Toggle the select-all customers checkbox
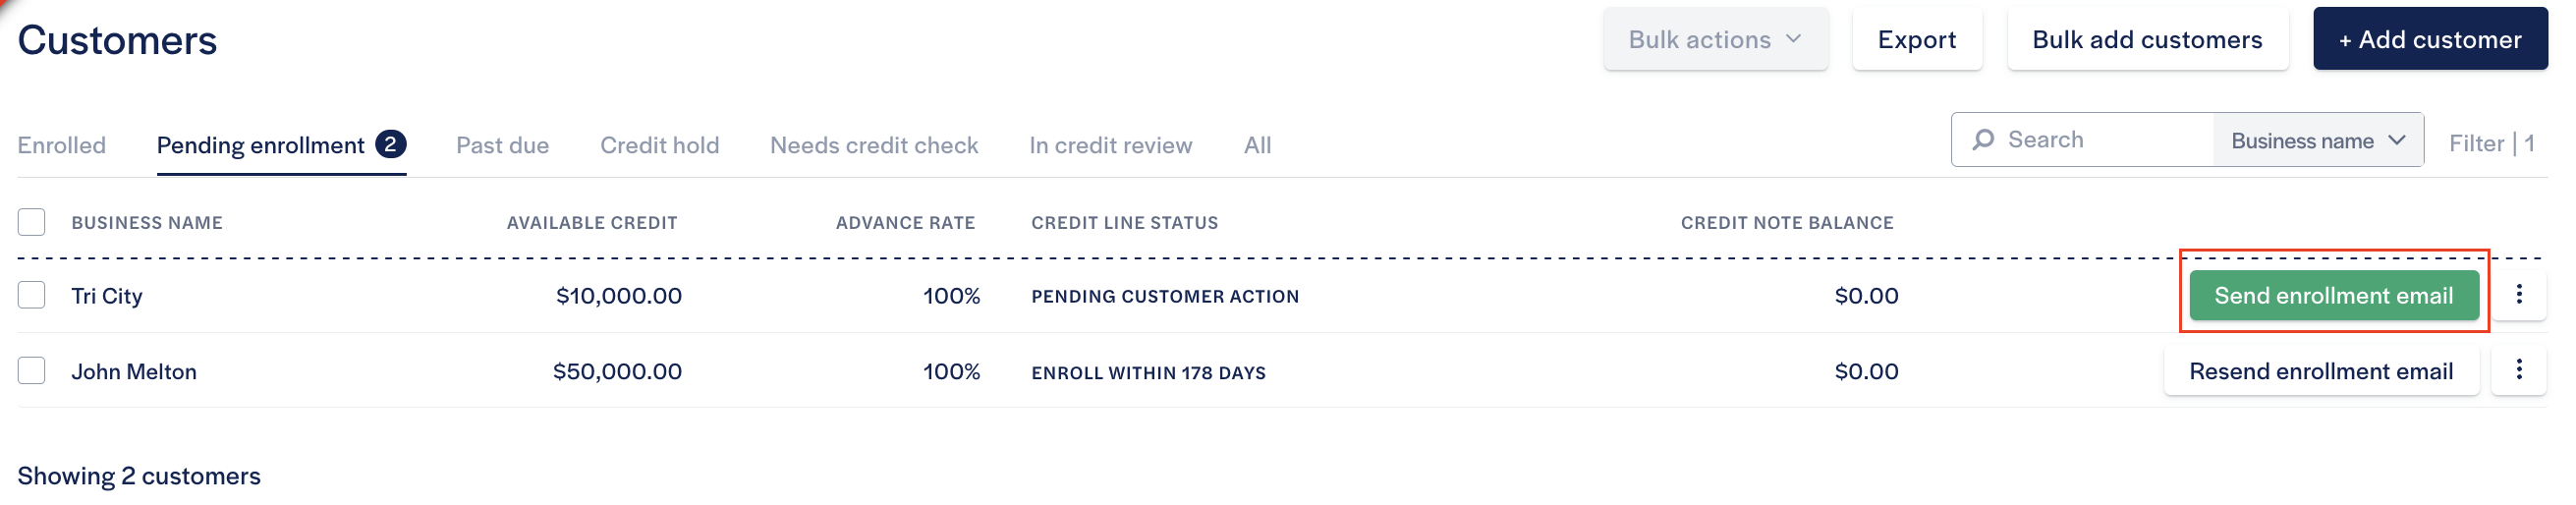The width and height of the screenshot is (2576, 505). coord(31,221)
